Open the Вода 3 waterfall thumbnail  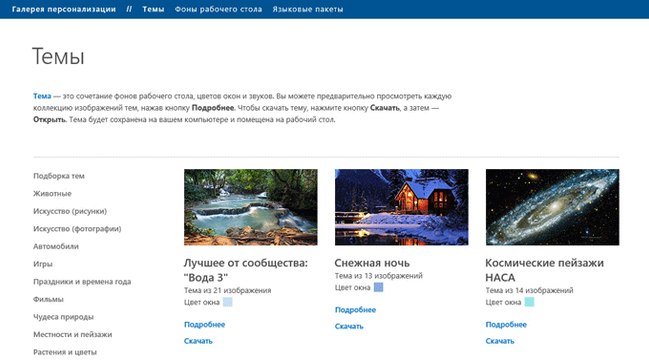click(x=251, y=207)
